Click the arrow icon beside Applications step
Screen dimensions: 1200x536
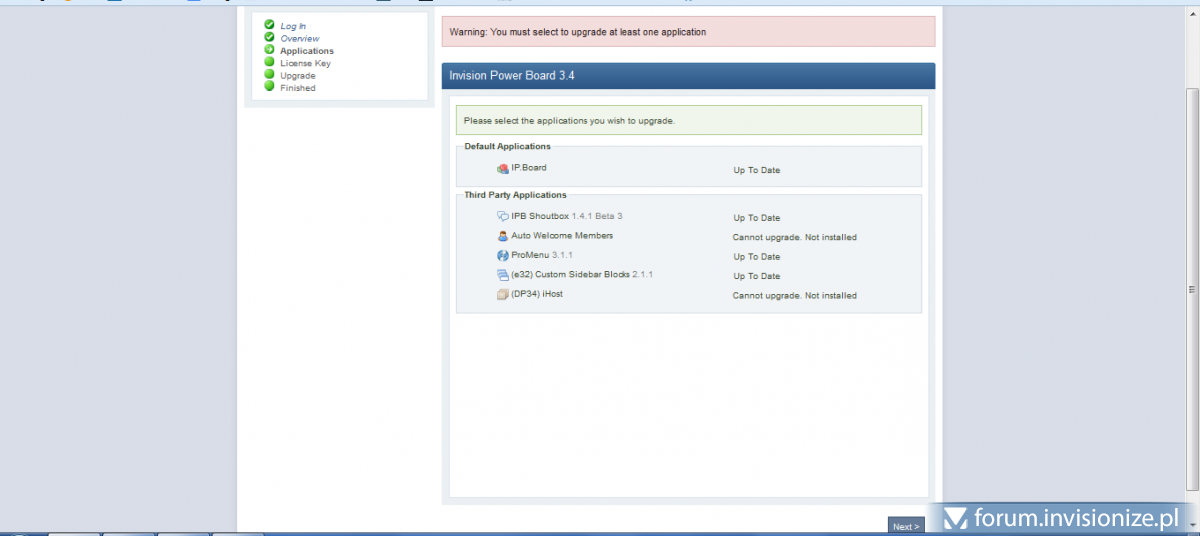pyautogui.click(x=269, y=50)
